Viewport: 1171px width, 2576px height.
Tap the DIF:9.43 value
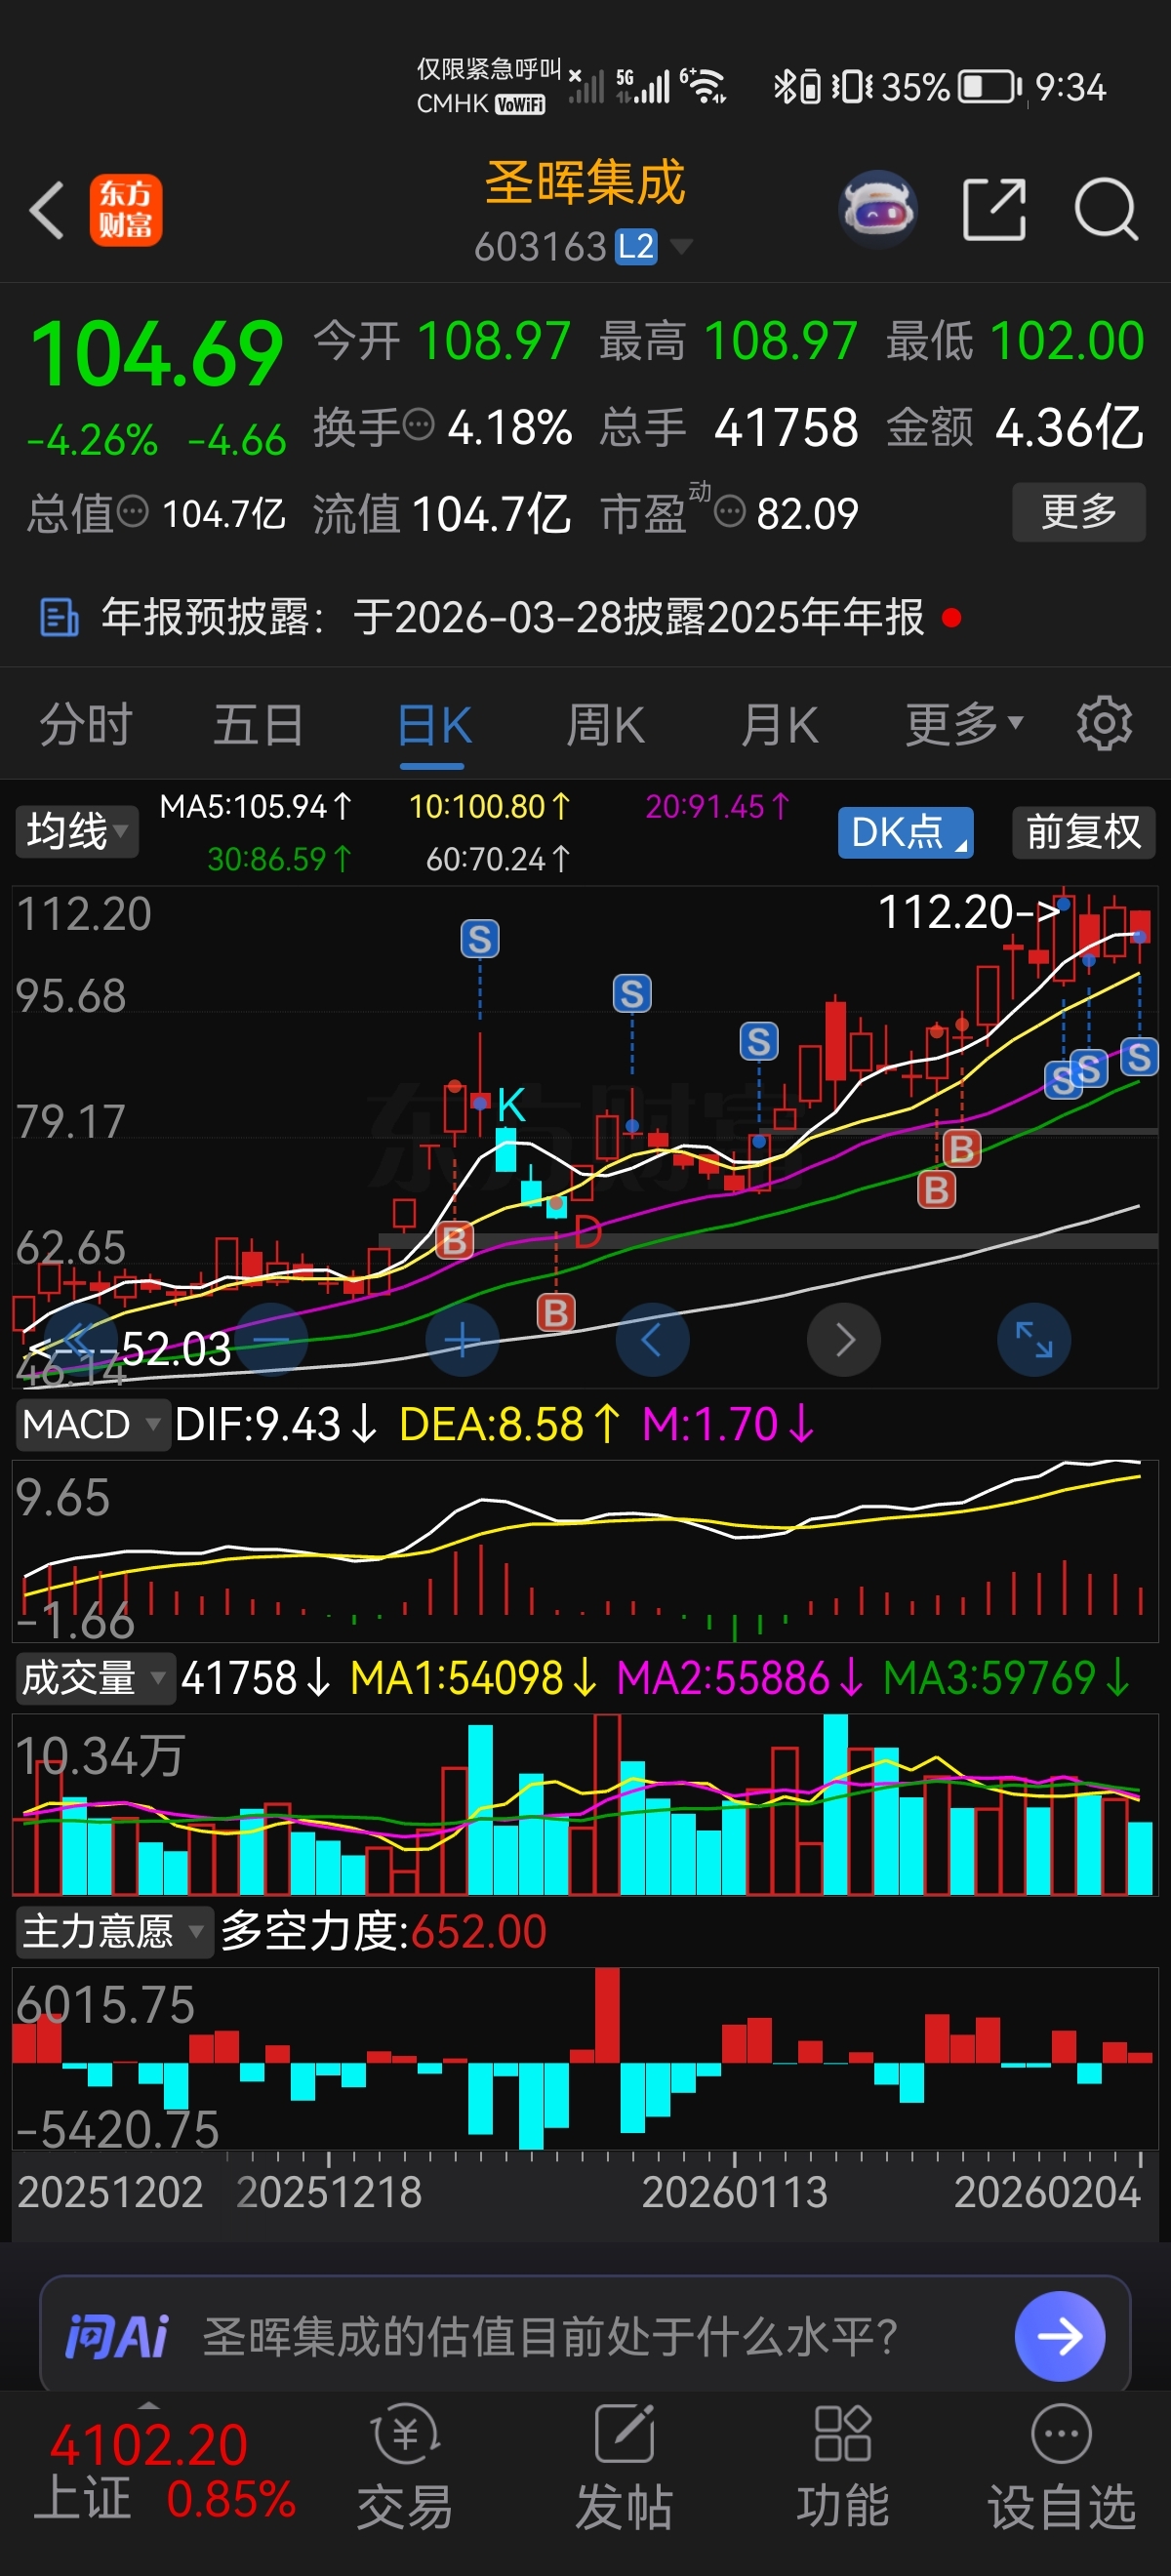click(x=276, y=1424)
